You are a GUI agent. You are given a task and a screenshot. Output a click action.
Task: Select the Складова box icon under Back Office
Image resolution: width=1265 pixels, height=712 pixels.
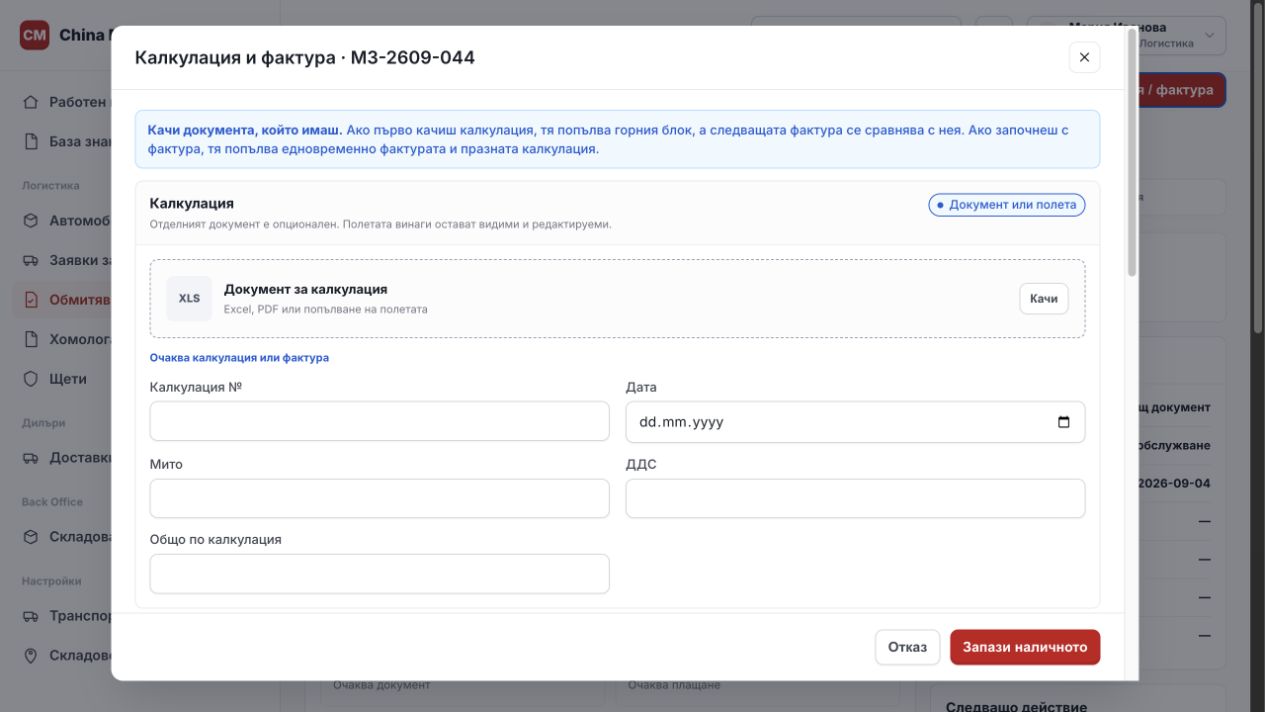(31, 537)
